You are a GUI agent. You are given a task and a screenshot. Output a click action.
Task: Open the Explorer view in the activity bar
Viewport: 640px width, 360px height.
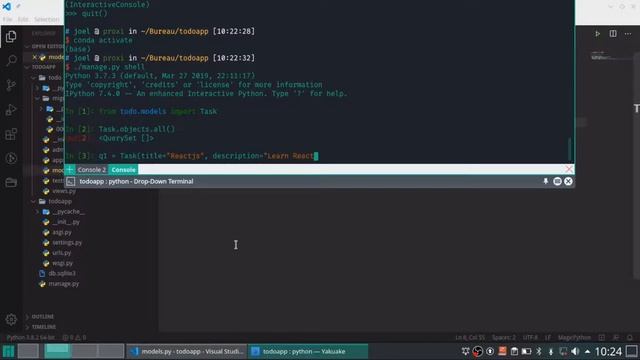(11, 37)
